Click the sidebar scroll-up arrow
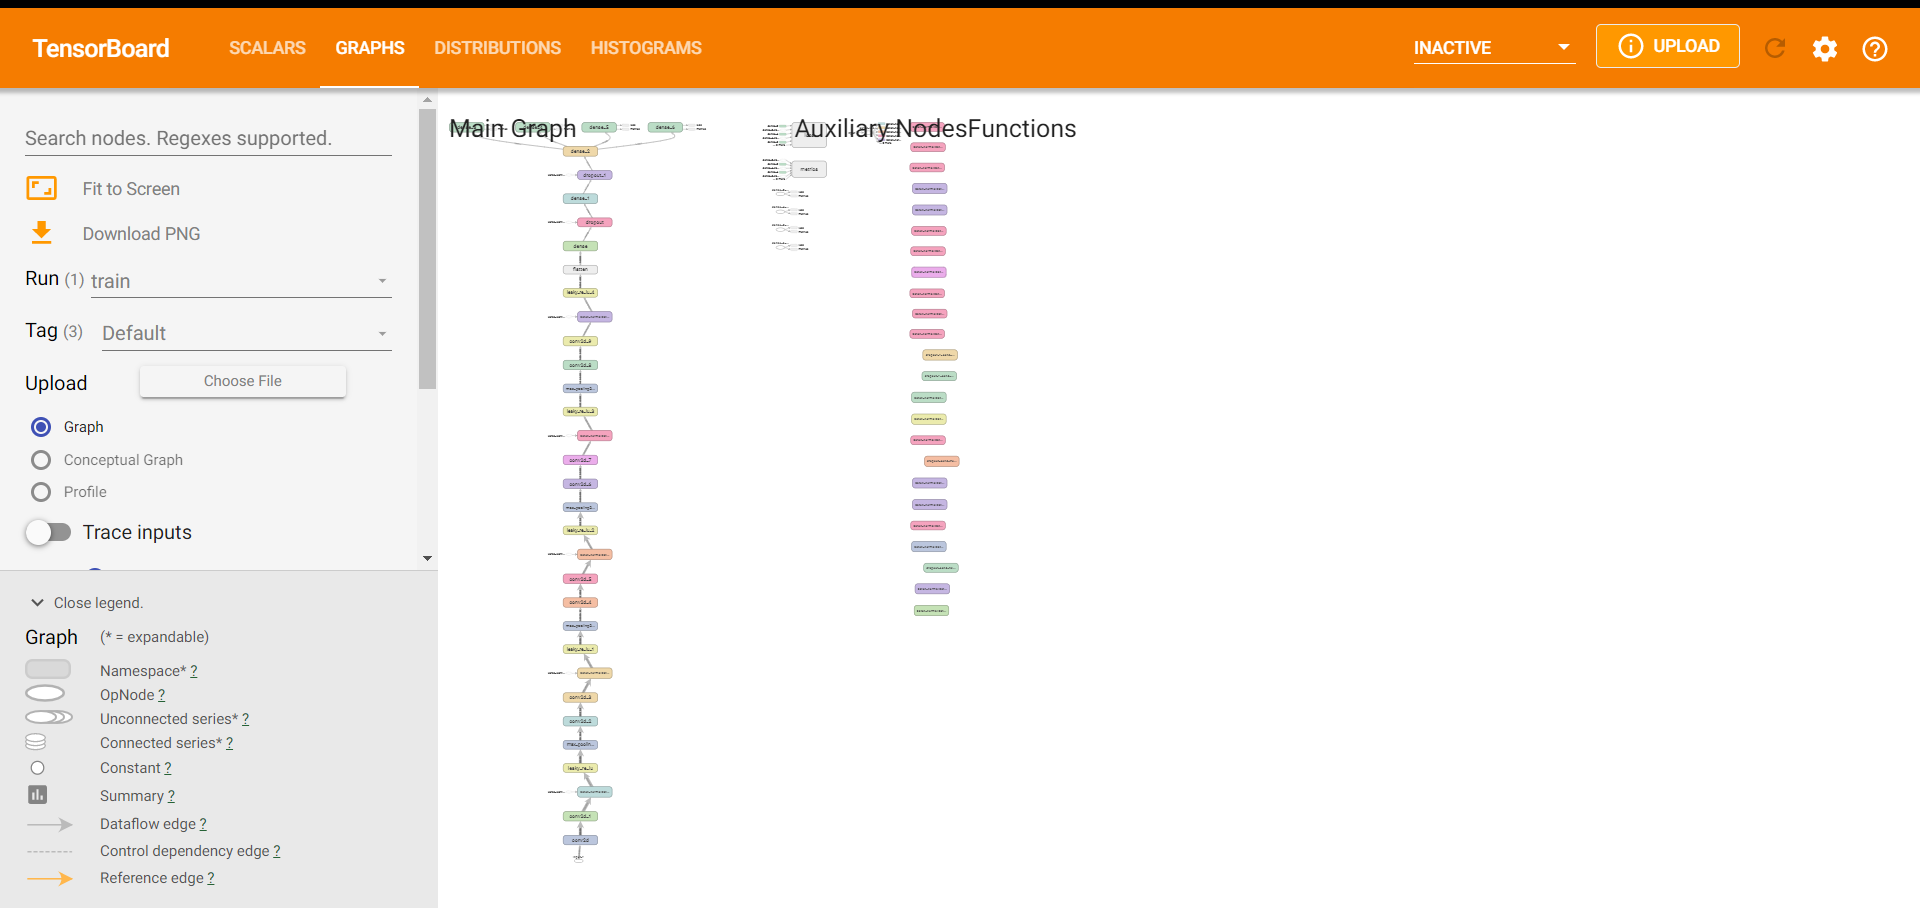Viewport: 1920px width, 908px height. click(x=427, y=100)
